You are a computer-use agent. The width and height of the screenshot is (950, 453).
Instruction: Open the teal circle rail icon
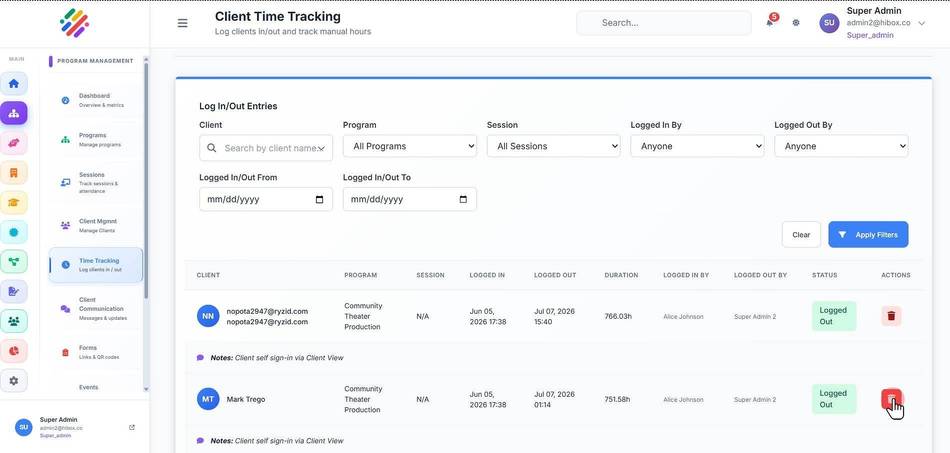click(x=14, y=232)
